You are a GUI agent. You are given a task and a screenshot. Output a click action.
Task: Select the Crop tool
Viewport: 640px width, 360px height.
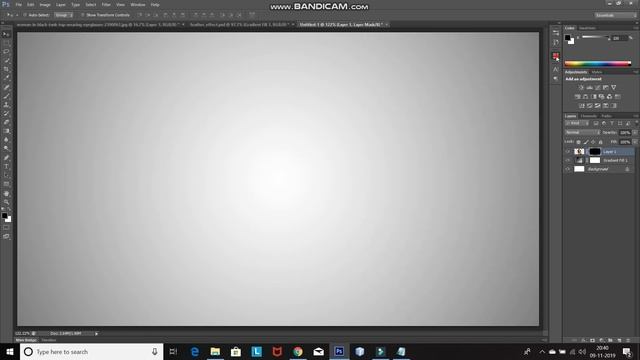click(6, 69)
